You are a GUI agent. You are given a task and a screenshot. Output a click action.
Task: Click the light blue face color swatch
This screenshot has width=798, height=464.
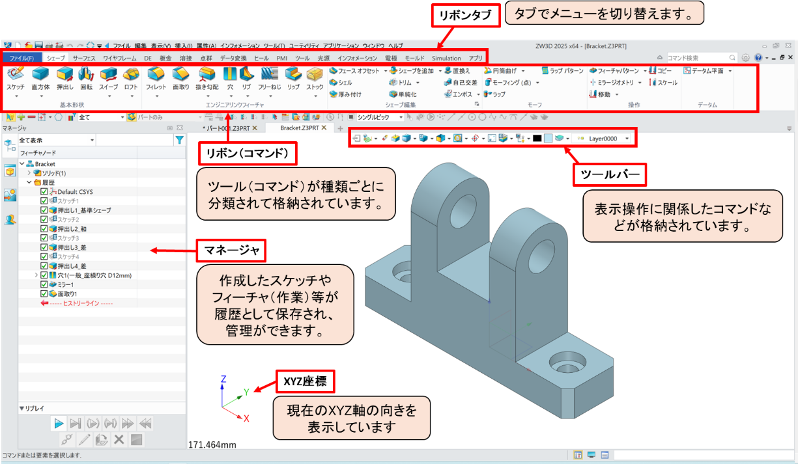click(x=548, y=138)
